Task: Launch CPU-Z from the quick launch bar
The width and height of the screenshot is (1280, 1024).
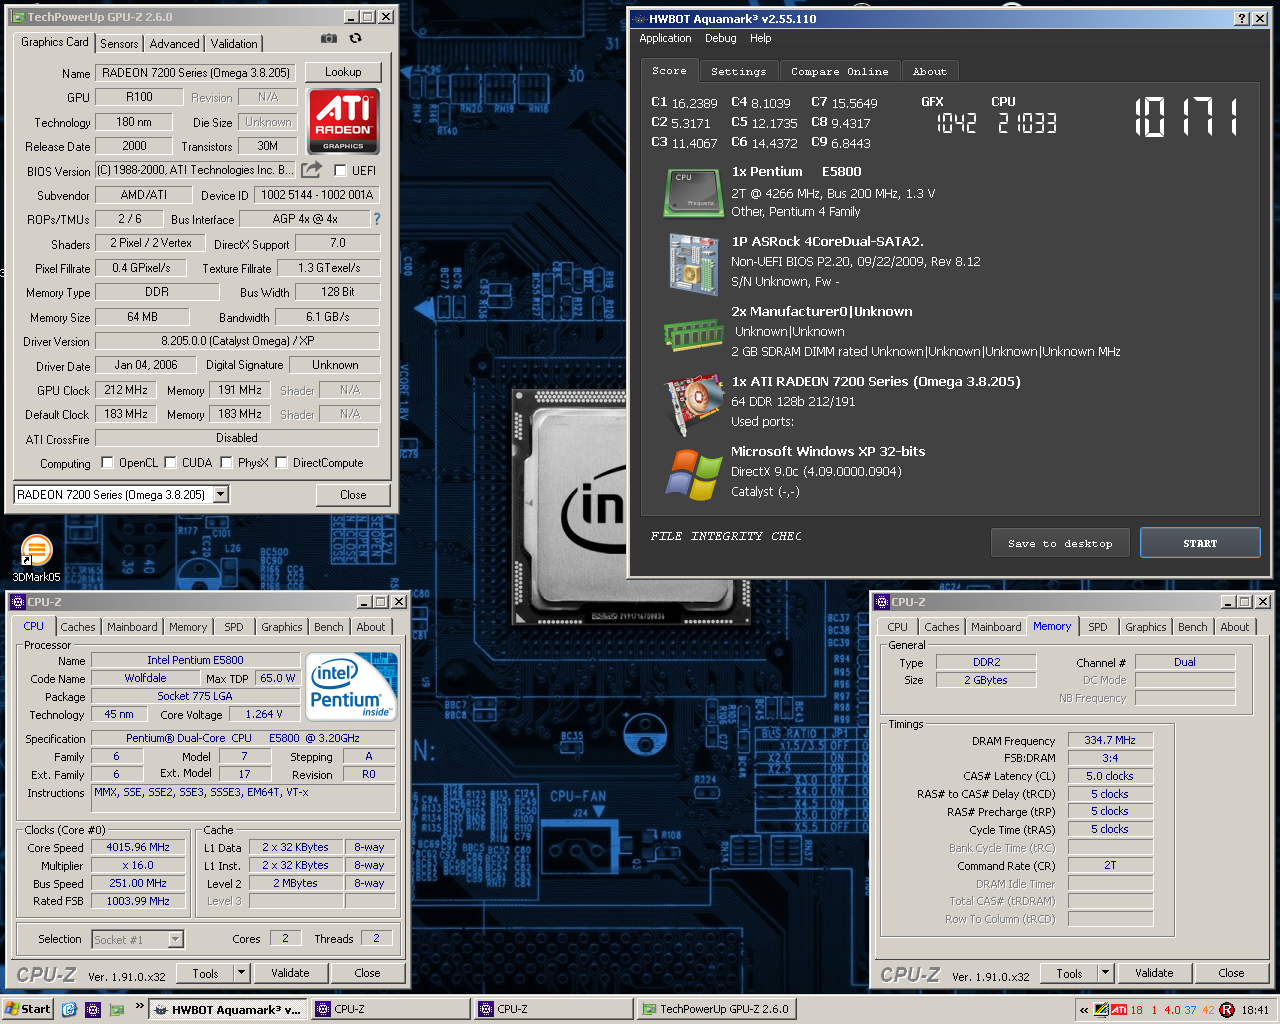Action: (x=93, y=1009)
